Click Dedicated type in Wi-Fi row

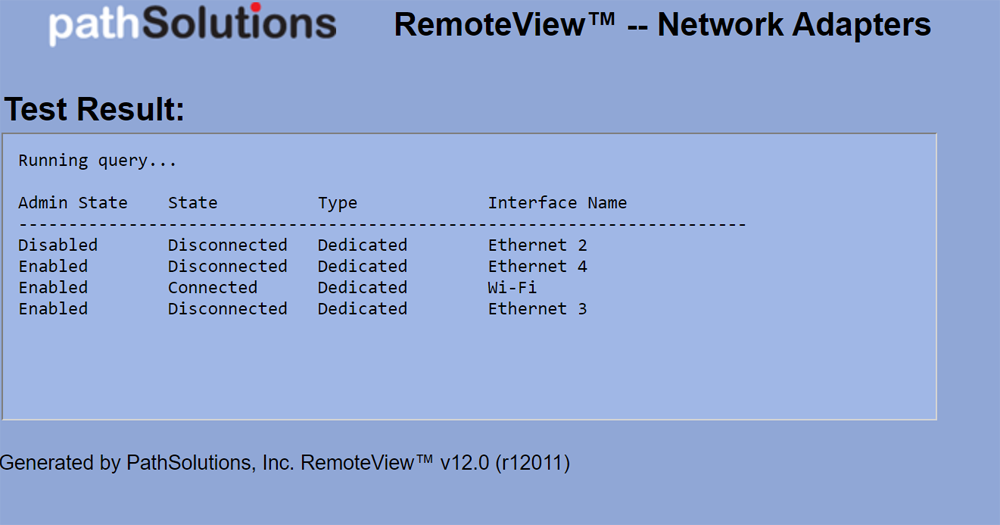tap(362, 287)
